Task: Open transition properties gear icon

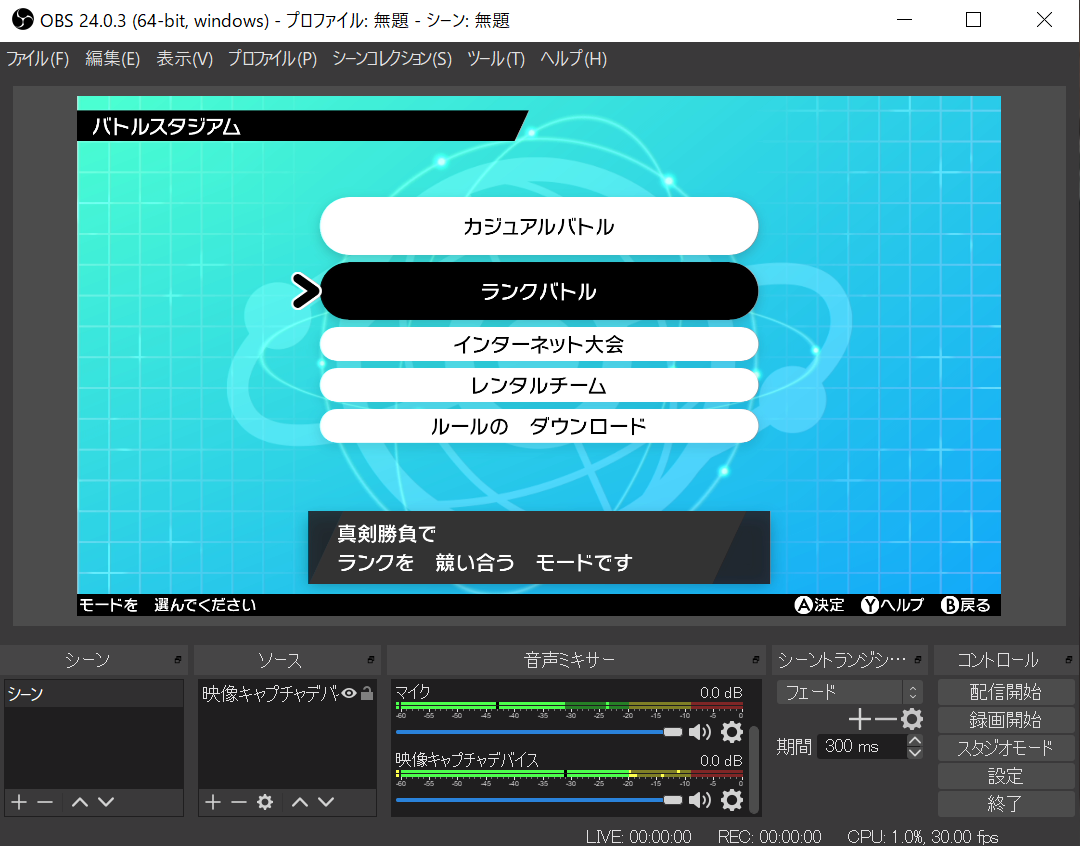Action: [x=912, y=719]
